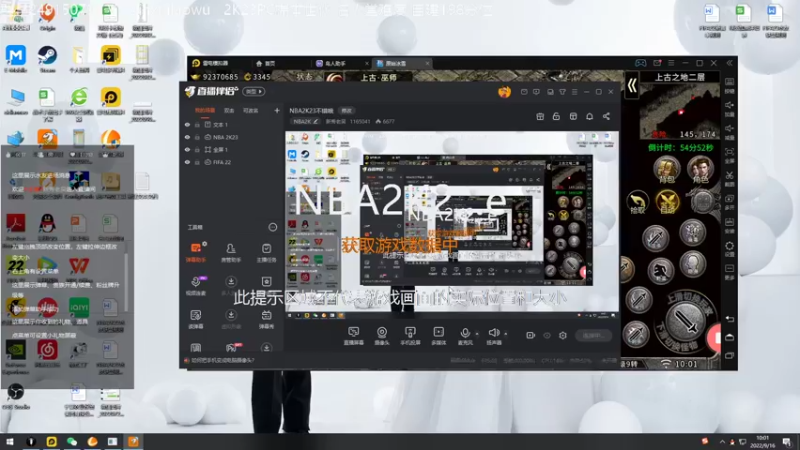800x450 pixels.
Task: Click the start streaming button
Action: pyautogui.click(x=593, y=335)
